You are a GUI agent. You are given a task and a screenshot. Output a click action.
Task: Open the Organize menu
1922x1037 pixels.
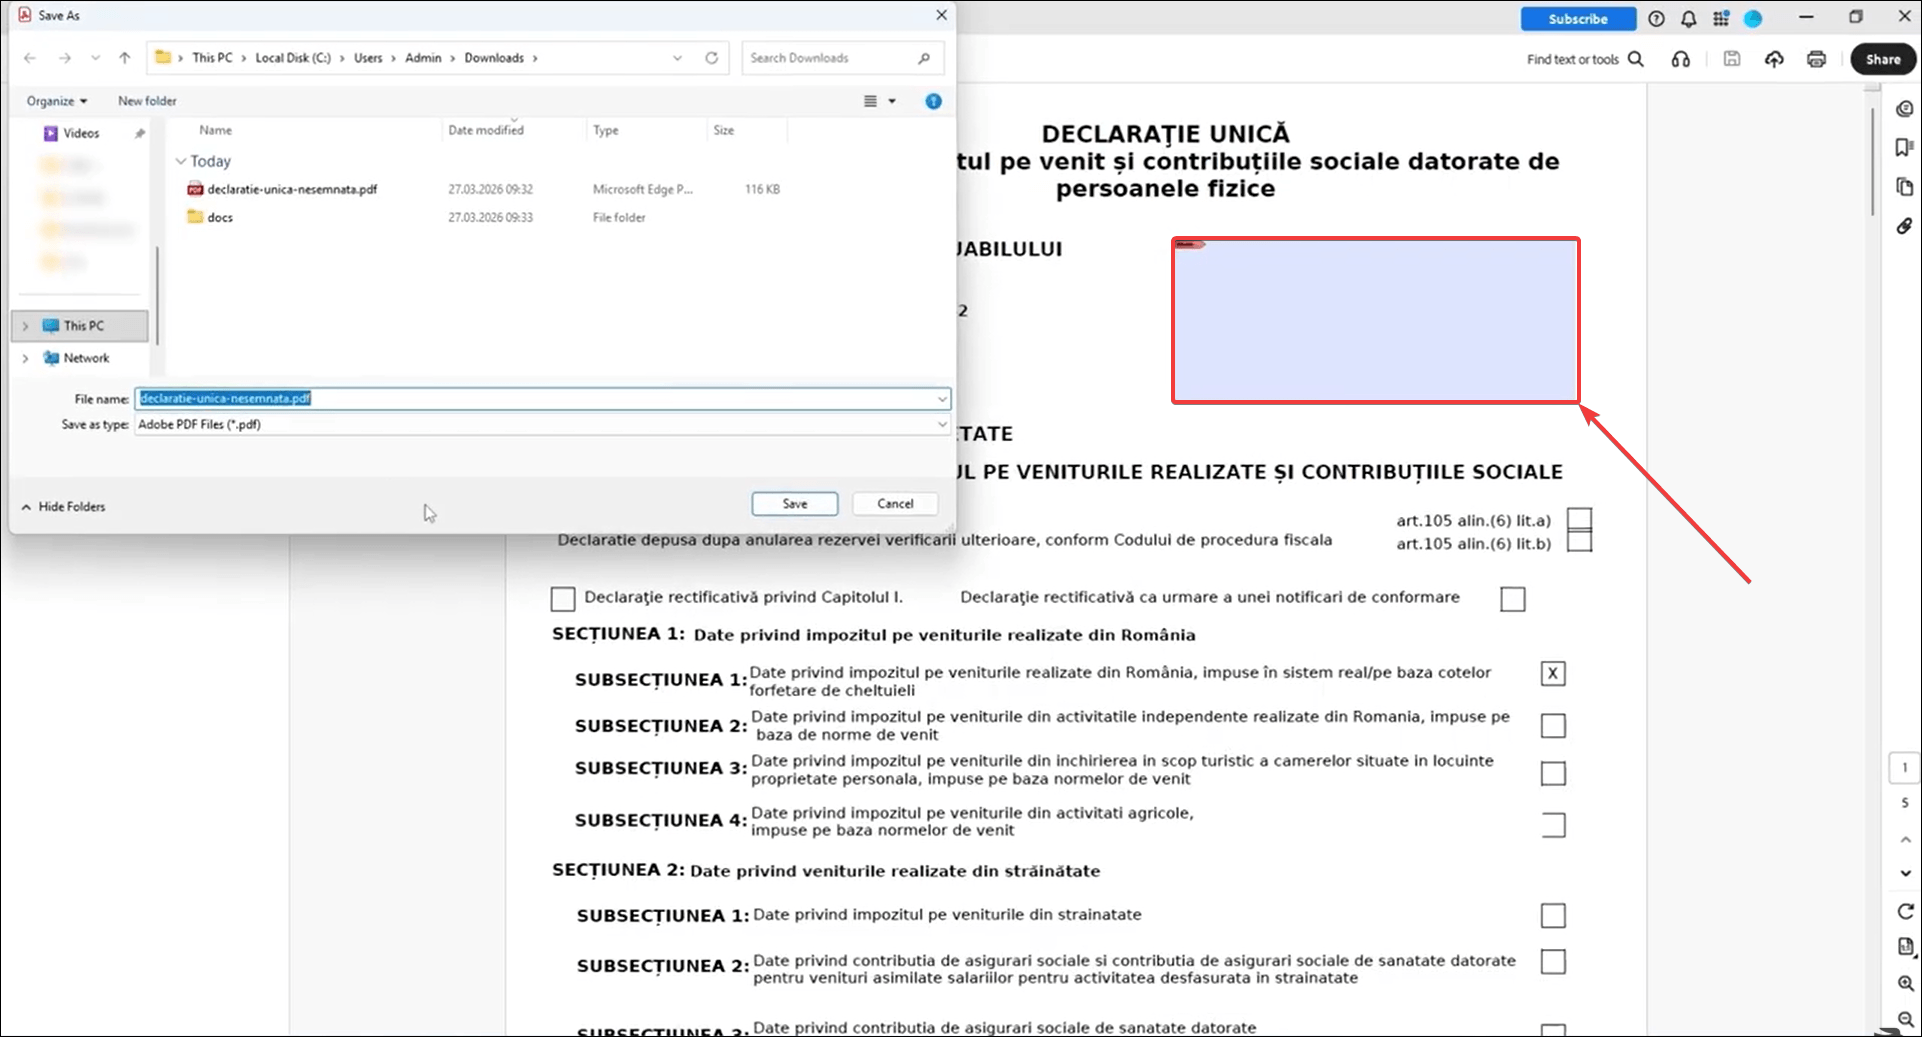(x=56, y=101)
